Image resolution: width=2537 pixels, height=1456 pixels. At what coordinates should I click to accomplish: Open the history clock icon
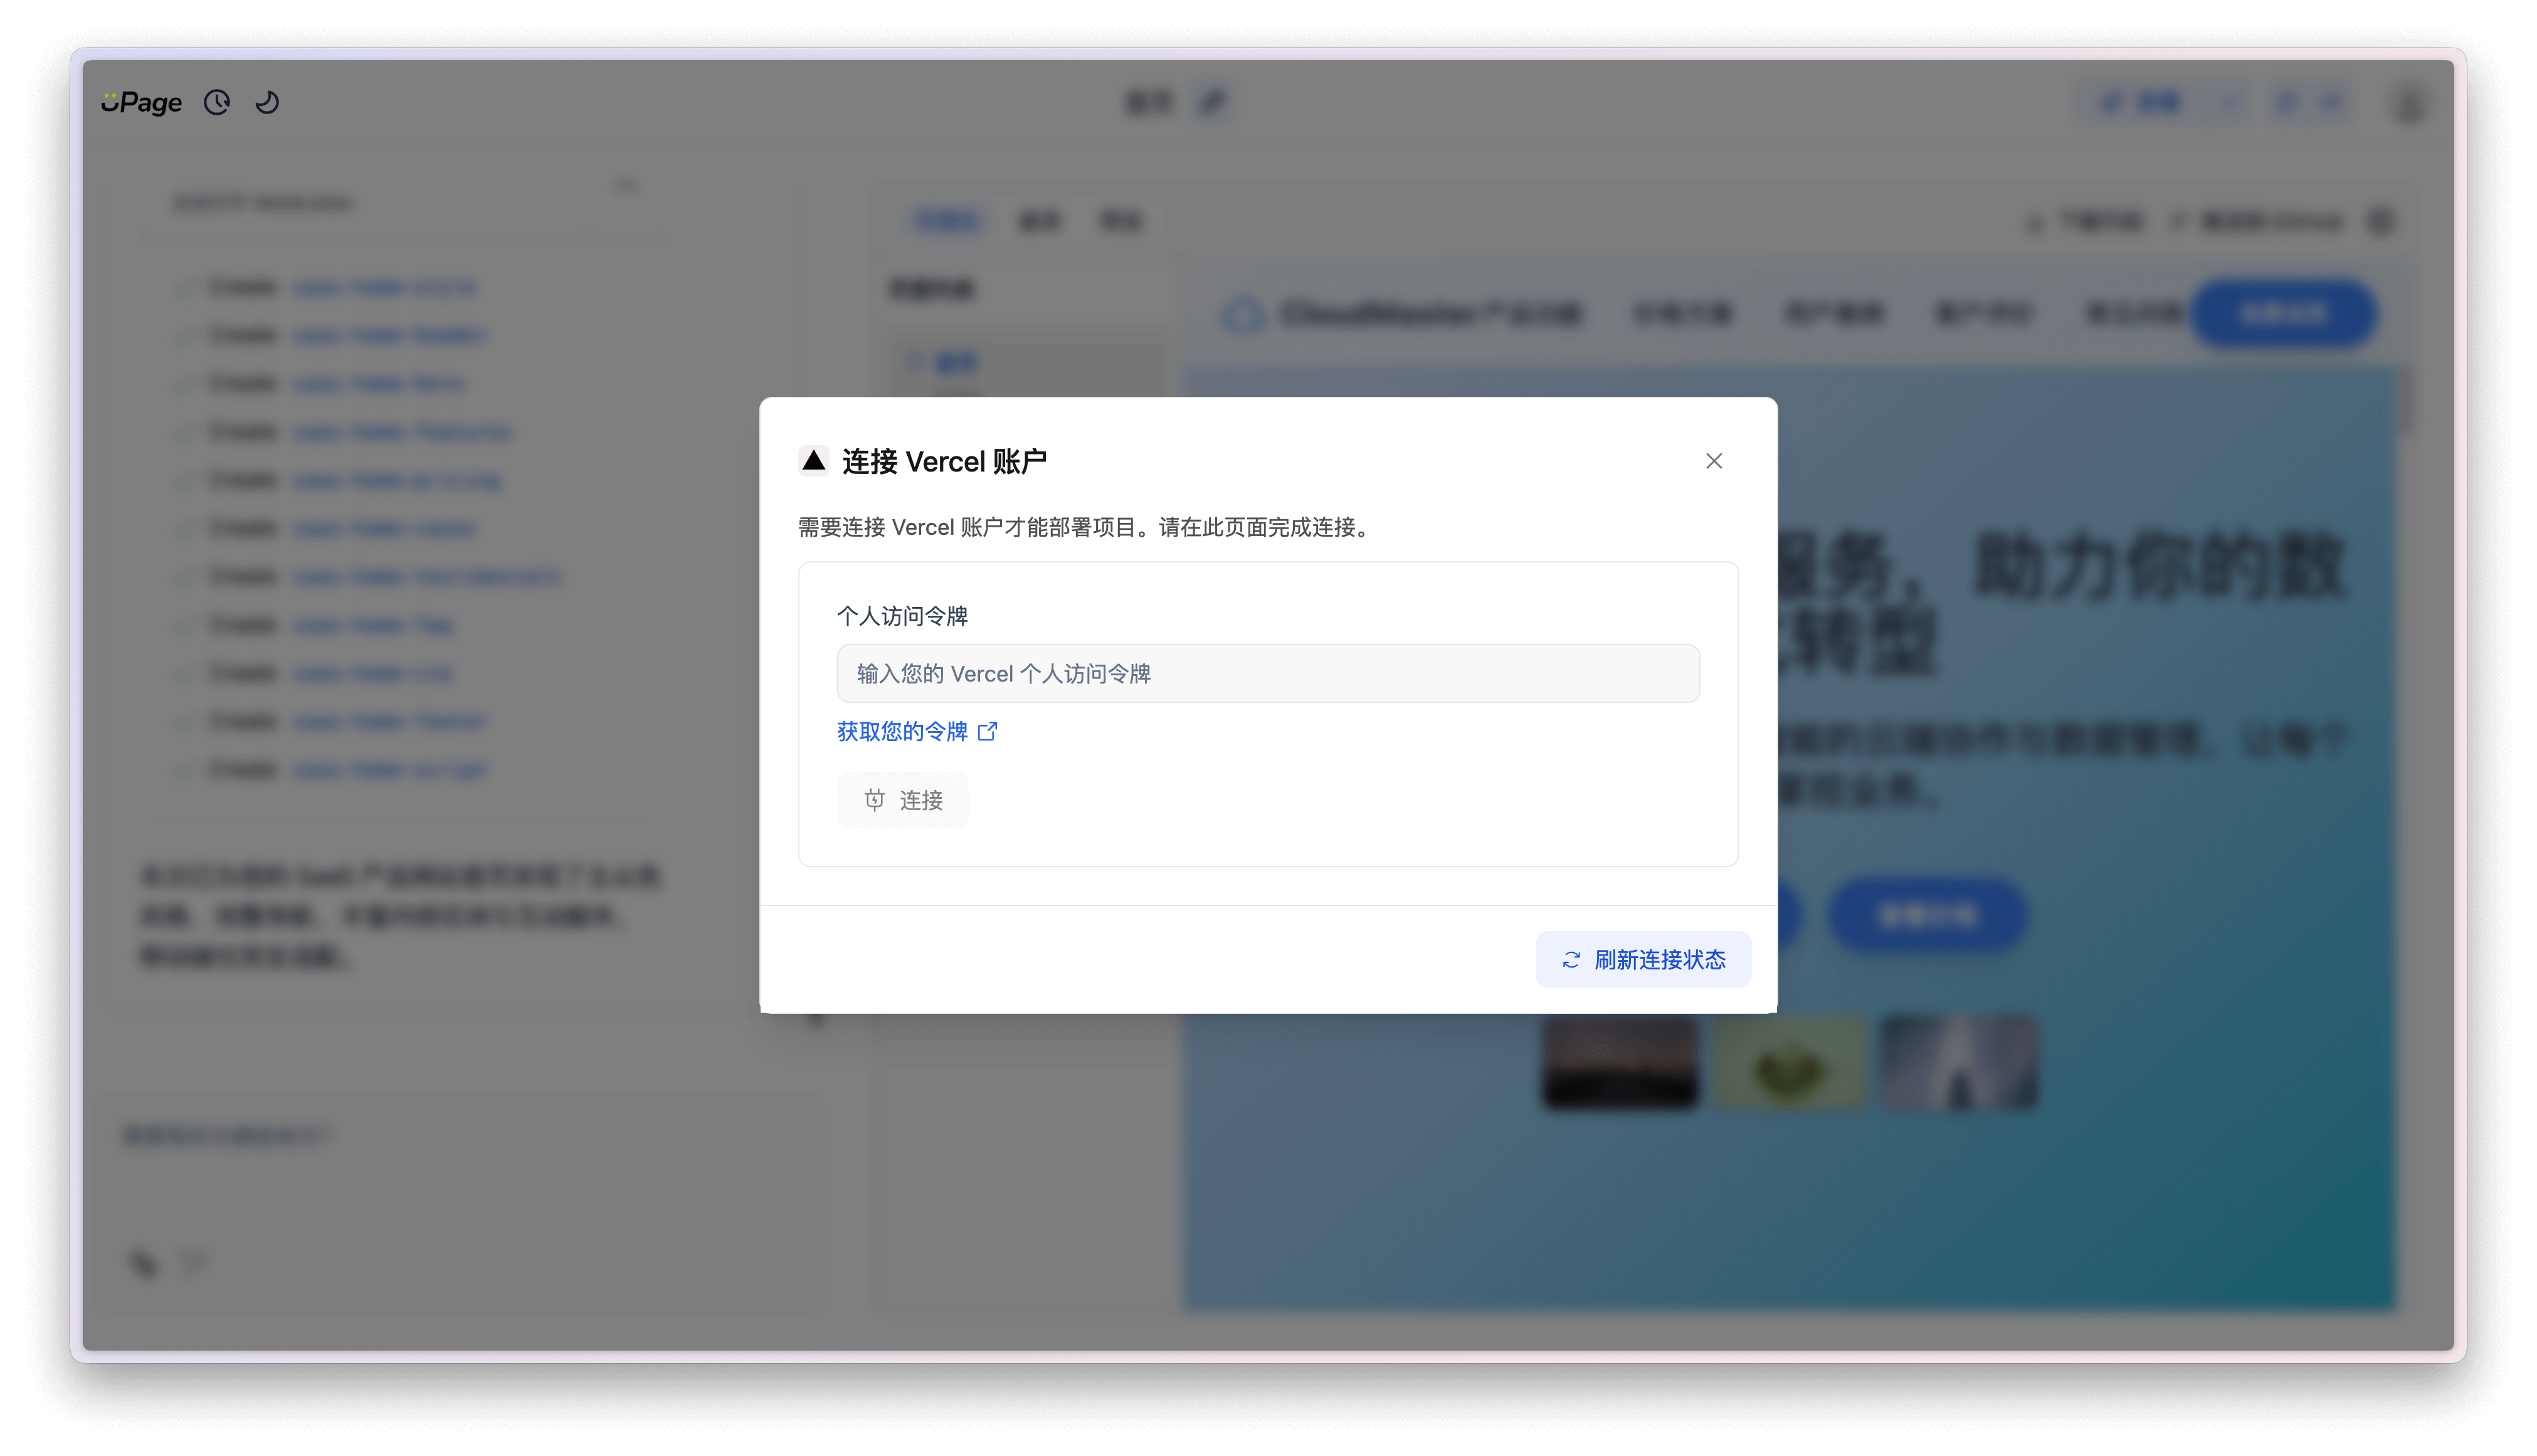tap(217, 102)
